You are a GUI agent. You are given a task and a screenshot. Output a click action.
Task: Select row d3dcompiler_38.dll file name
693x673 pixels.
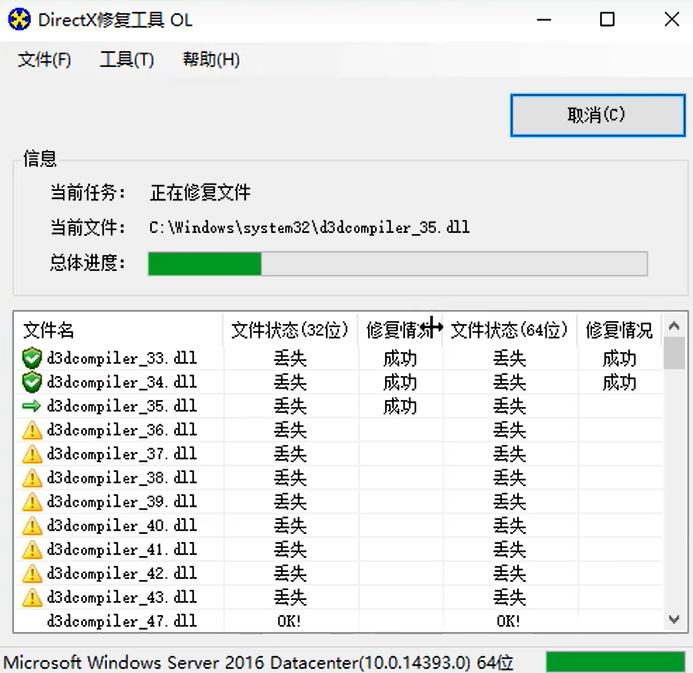[122, 478]
